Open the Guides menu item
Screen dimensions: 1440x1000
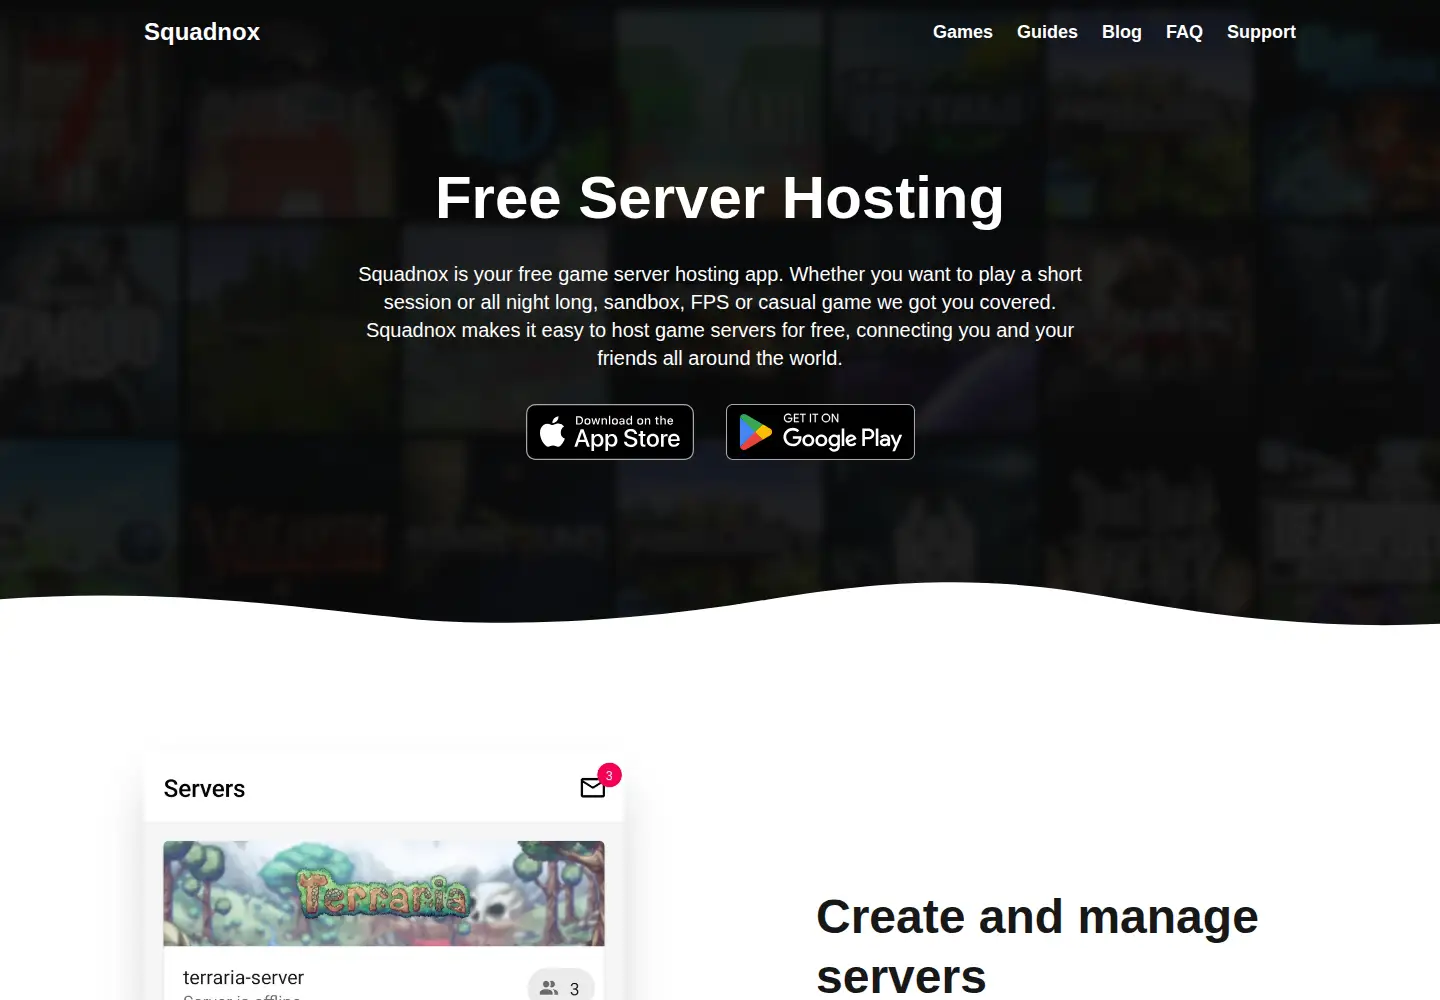pyautogui.click(x=1047, y=32)
